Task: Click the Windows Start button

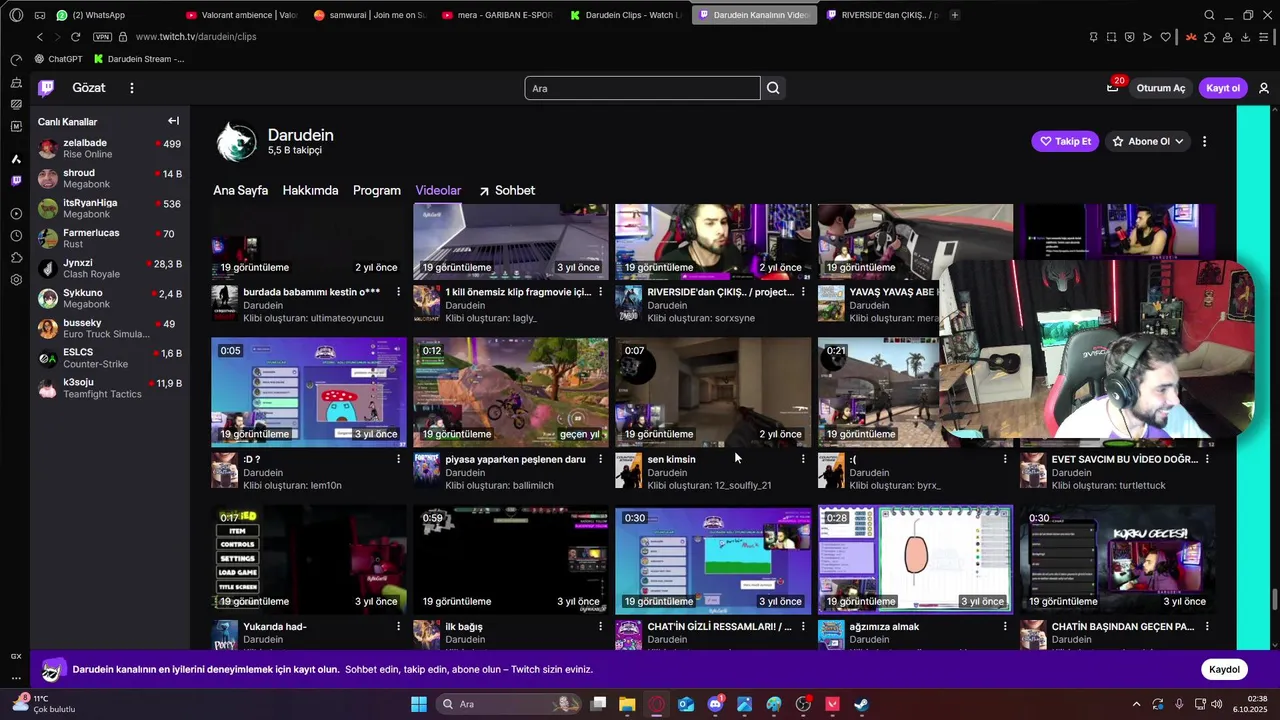Action: click(418, 704)
